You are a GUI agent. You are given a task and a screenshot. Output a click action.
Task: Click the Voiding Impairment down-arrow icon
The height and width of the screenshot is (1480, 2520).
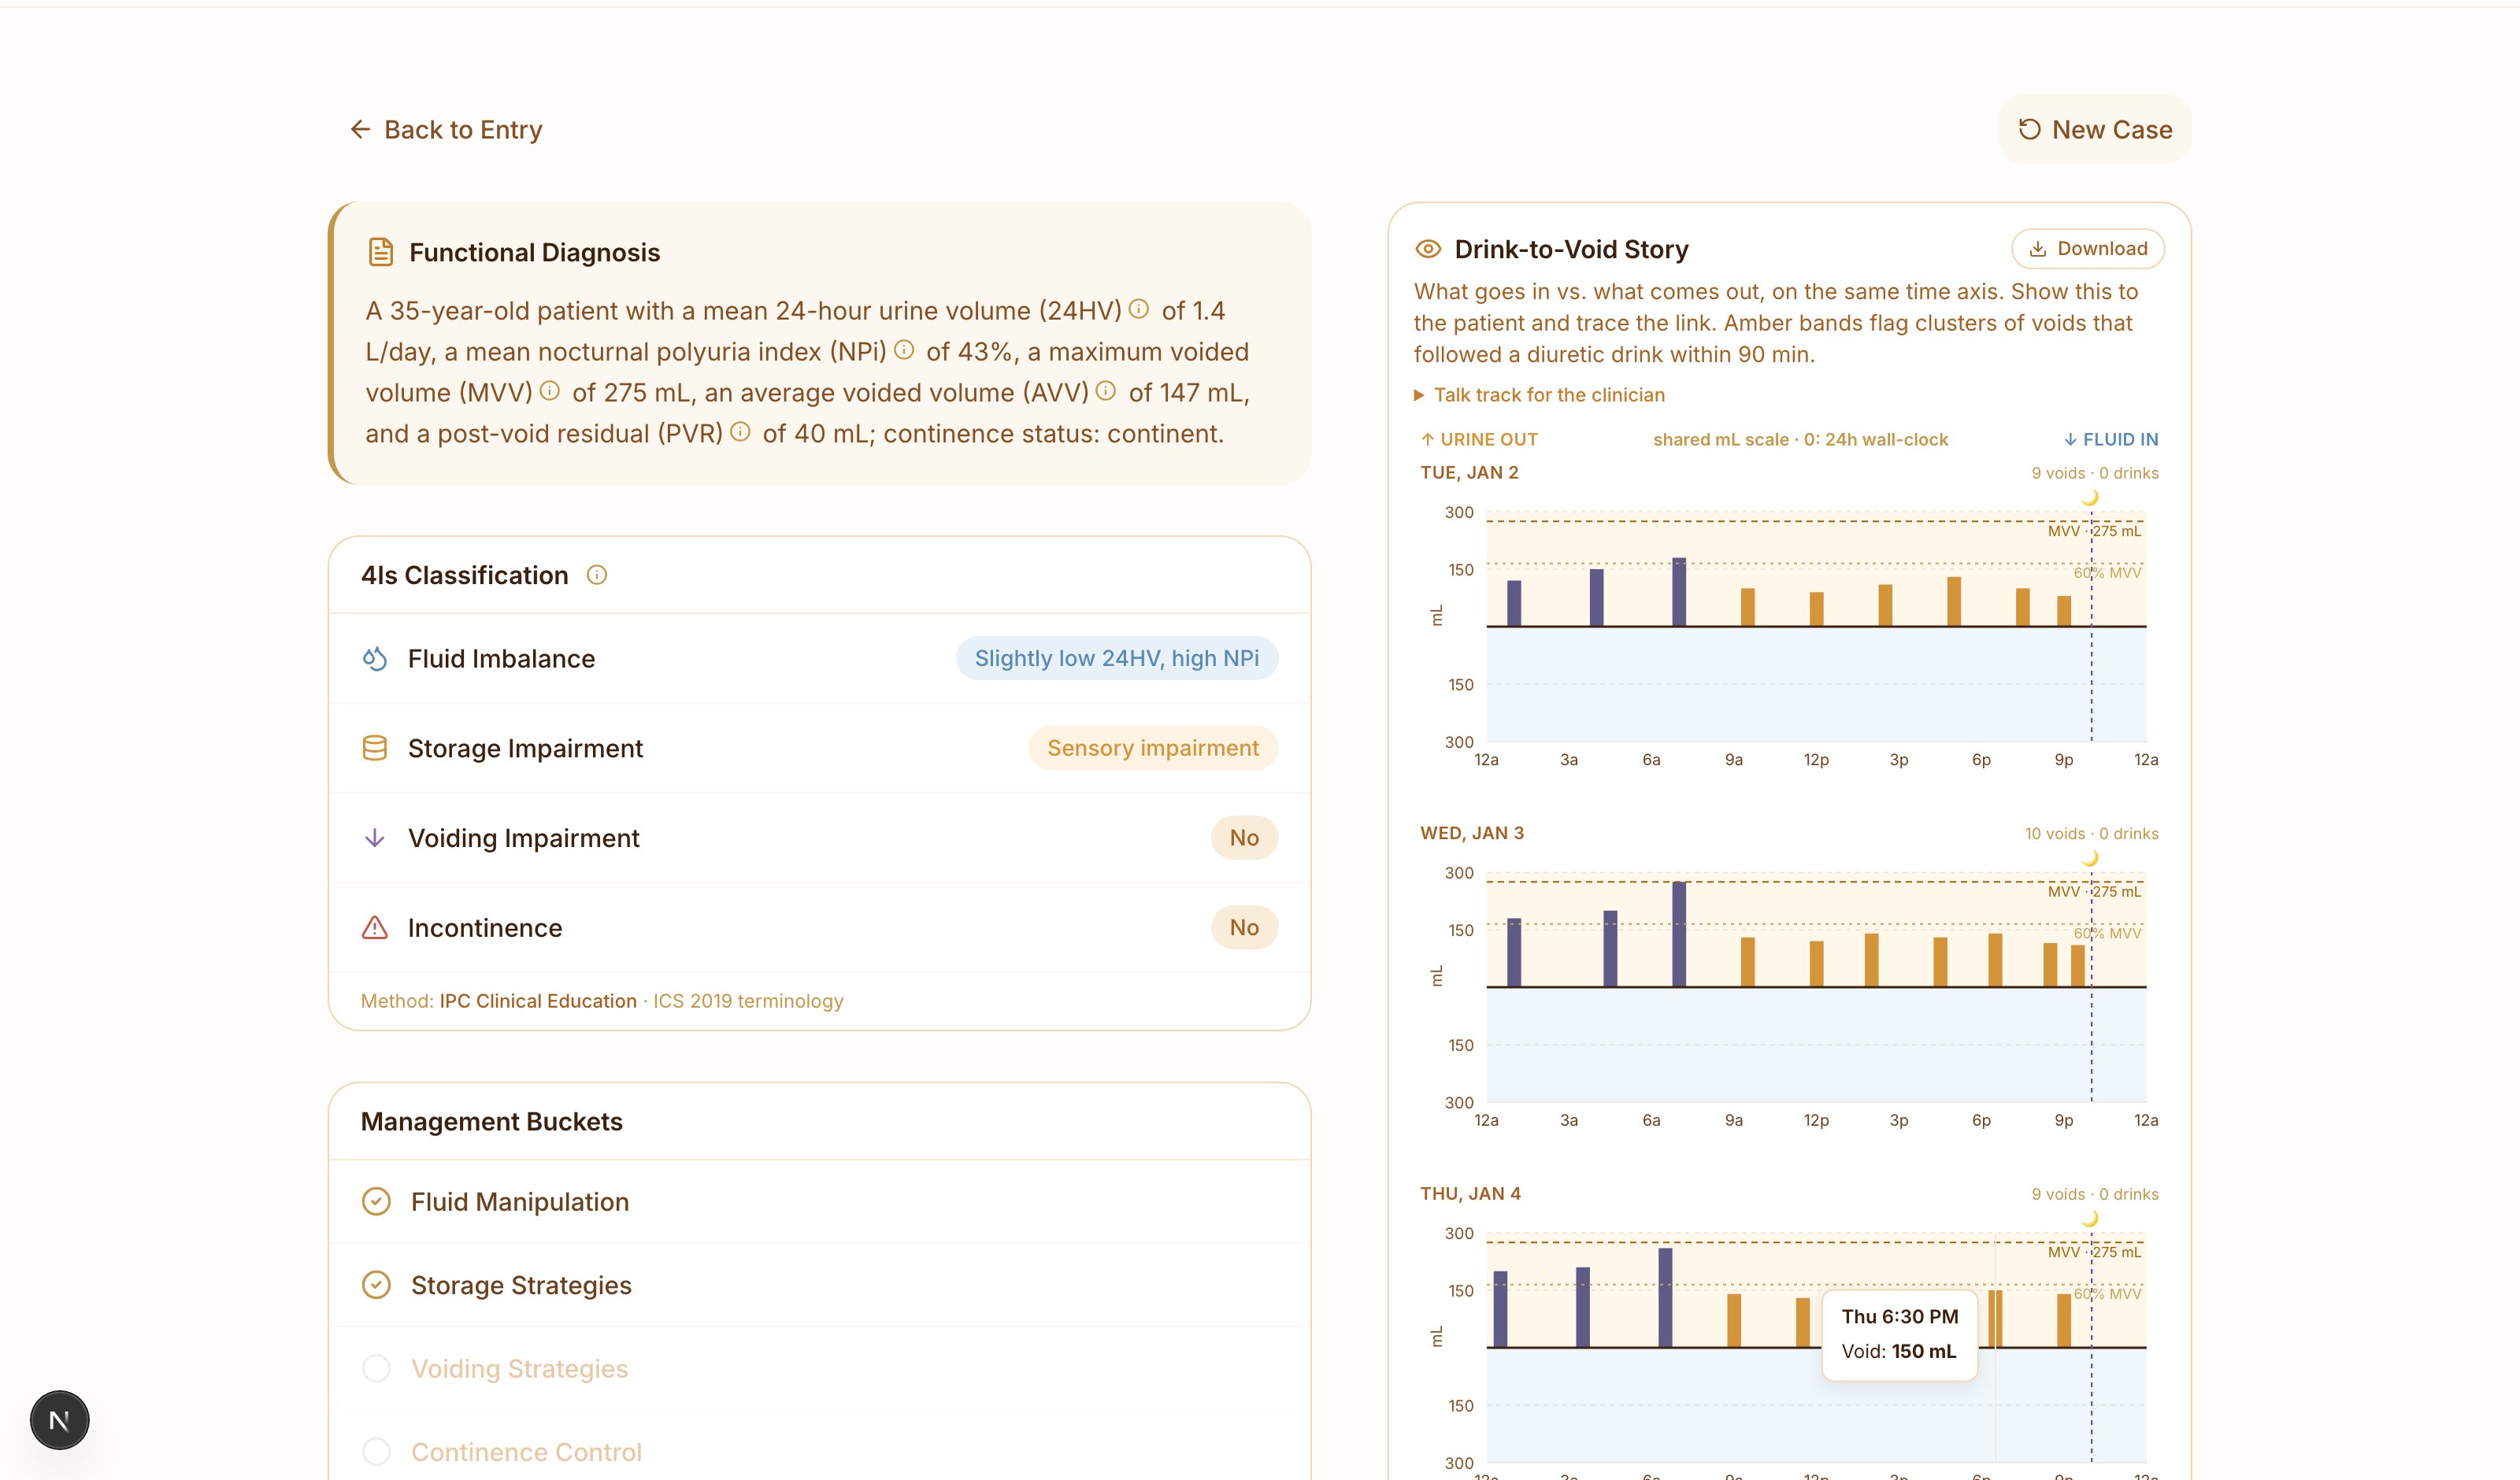(374, 838)
